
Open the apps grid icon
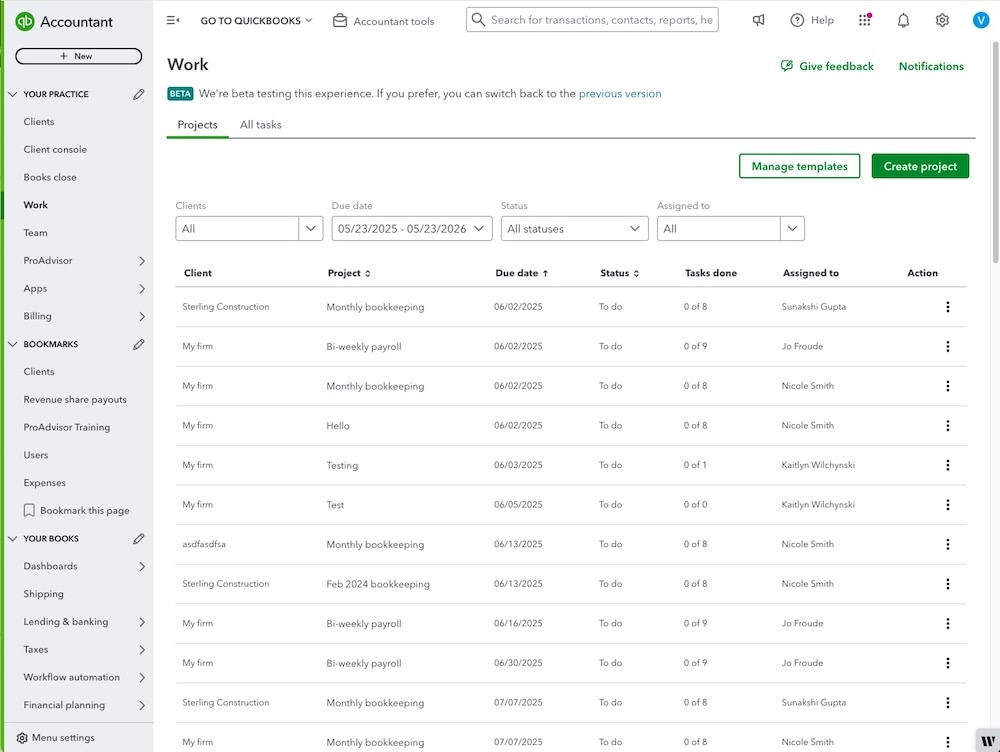click(866, 19)
